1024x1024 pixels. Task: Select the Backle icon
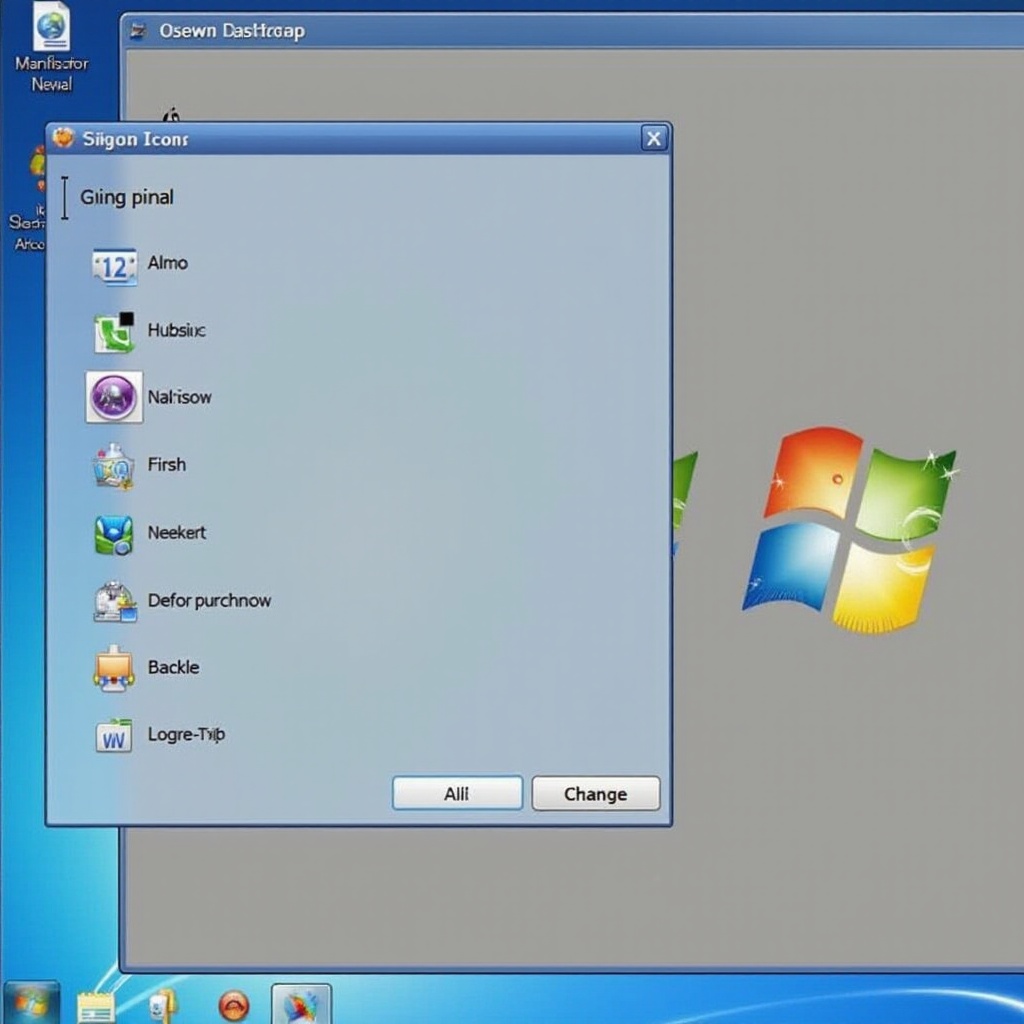click(114, 669)
